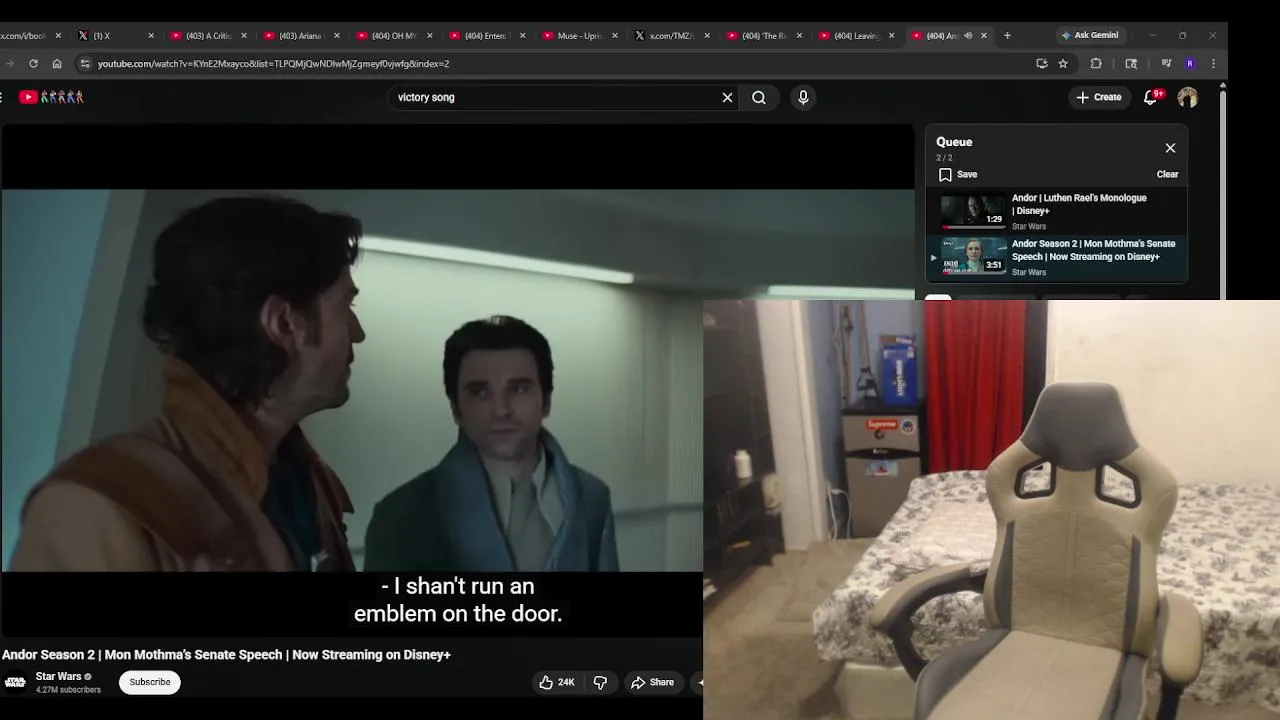Start voice search with microphone icon
Image resolution: width=1280 pixels, height=720 pixels.
pyautogui.click(x=803, y=97)
